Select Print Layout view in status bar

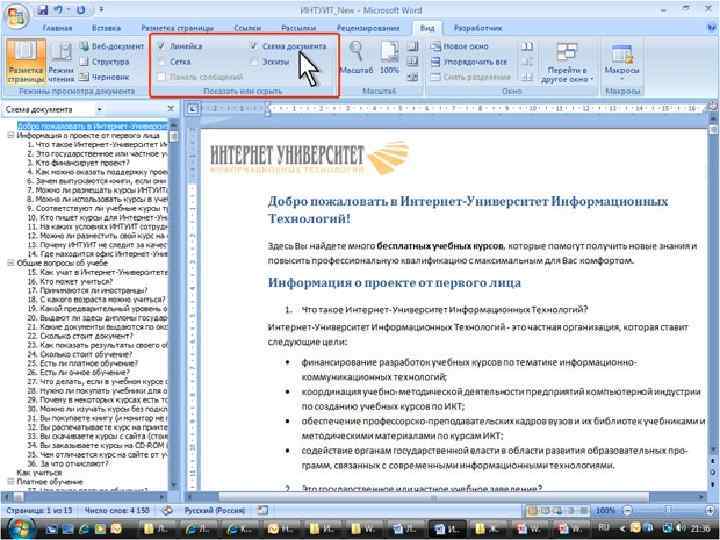pos(533,510)
